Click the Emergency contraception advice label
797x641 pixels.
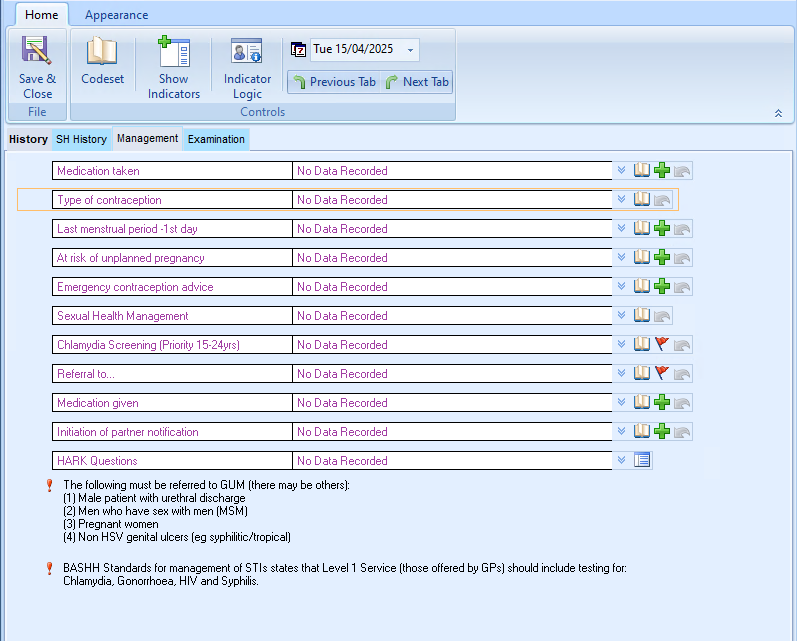pyautogui.click(x=135, y=287)
